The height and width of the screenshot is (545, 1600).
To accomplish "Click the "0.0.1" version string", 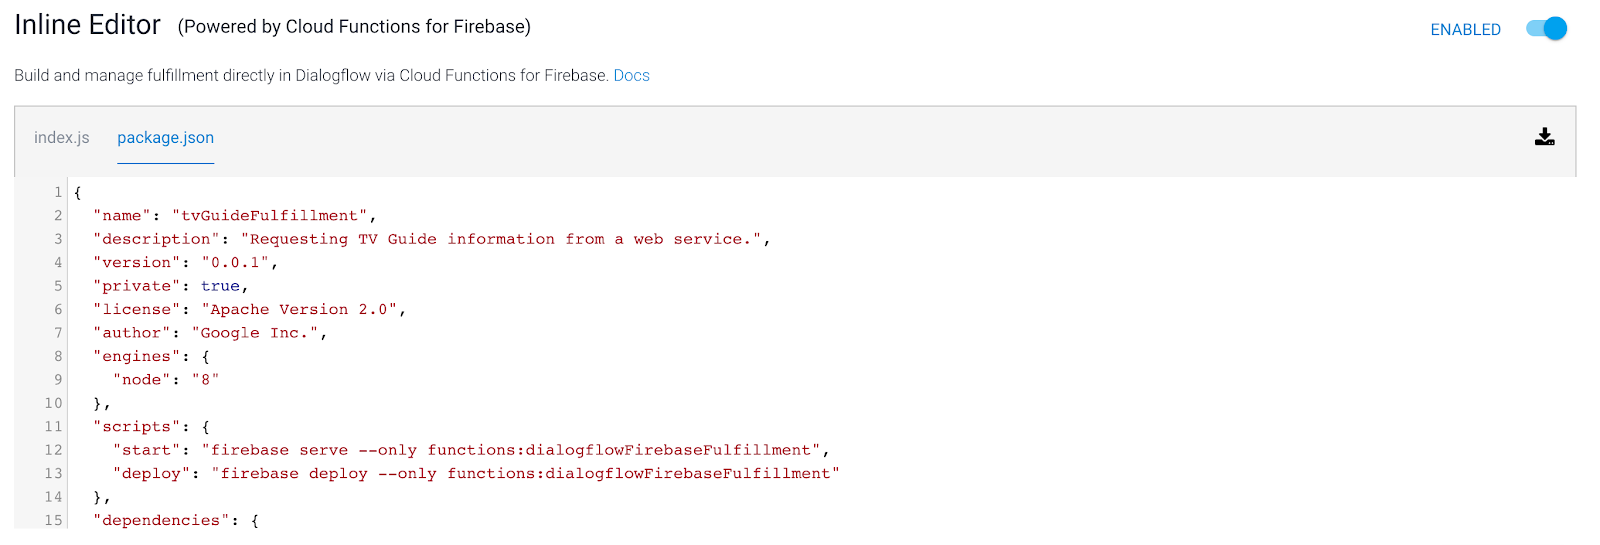I will (235, 263).
